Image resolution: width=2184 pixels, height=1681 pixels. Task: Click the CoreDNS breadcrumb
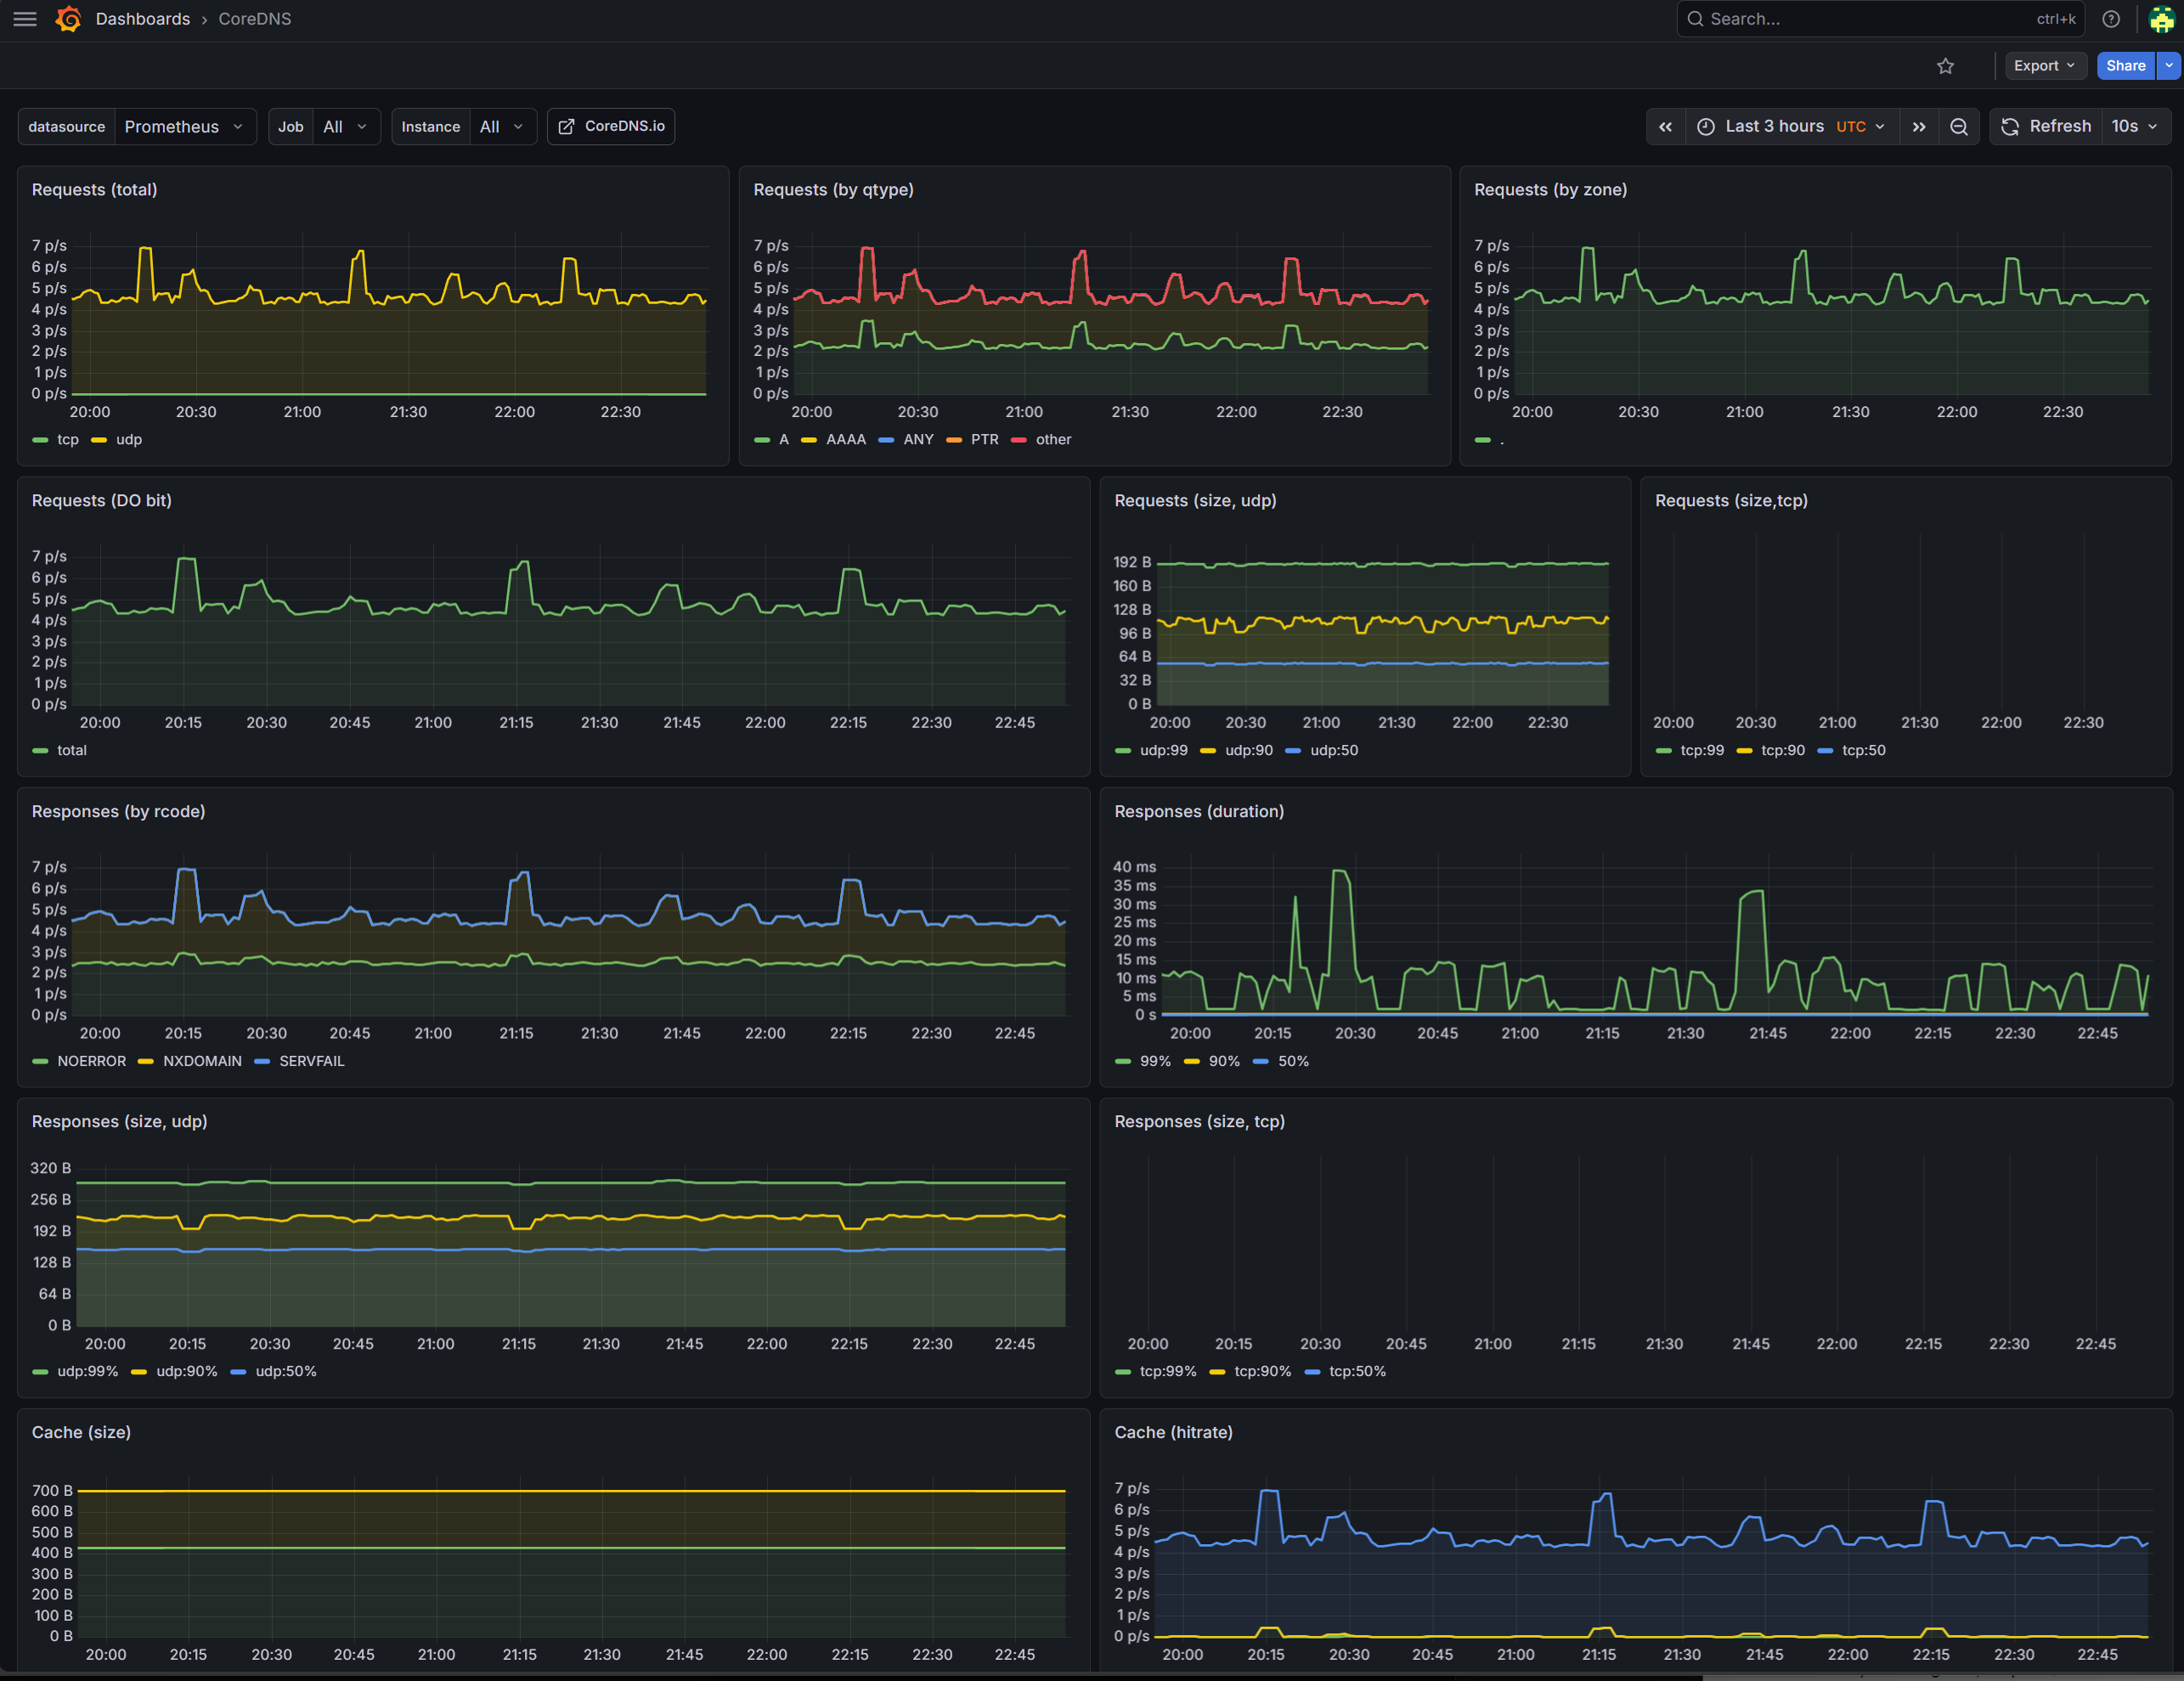point(255,19)
